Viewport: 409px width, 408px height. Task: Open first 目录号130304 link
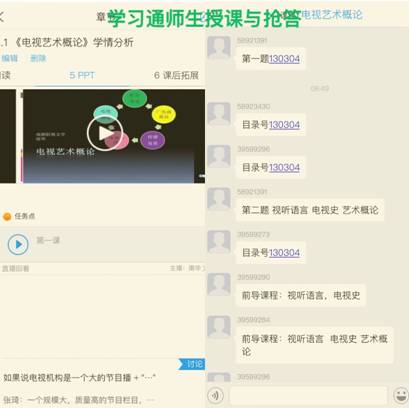click(284, 125)
